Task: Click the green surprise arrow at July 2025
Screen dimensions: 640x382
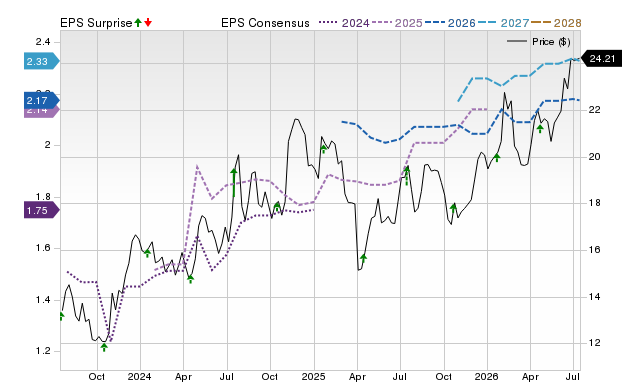Action: pos(407,175)
